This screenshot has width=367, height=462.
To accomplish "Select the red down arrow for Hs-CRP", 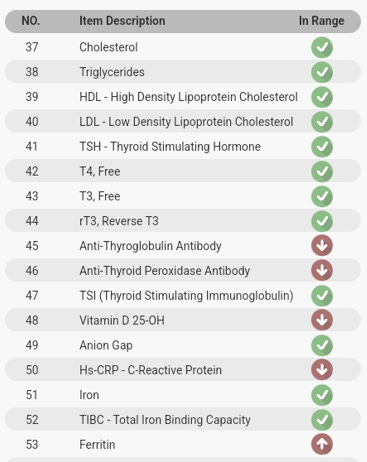I will (322, 370).
